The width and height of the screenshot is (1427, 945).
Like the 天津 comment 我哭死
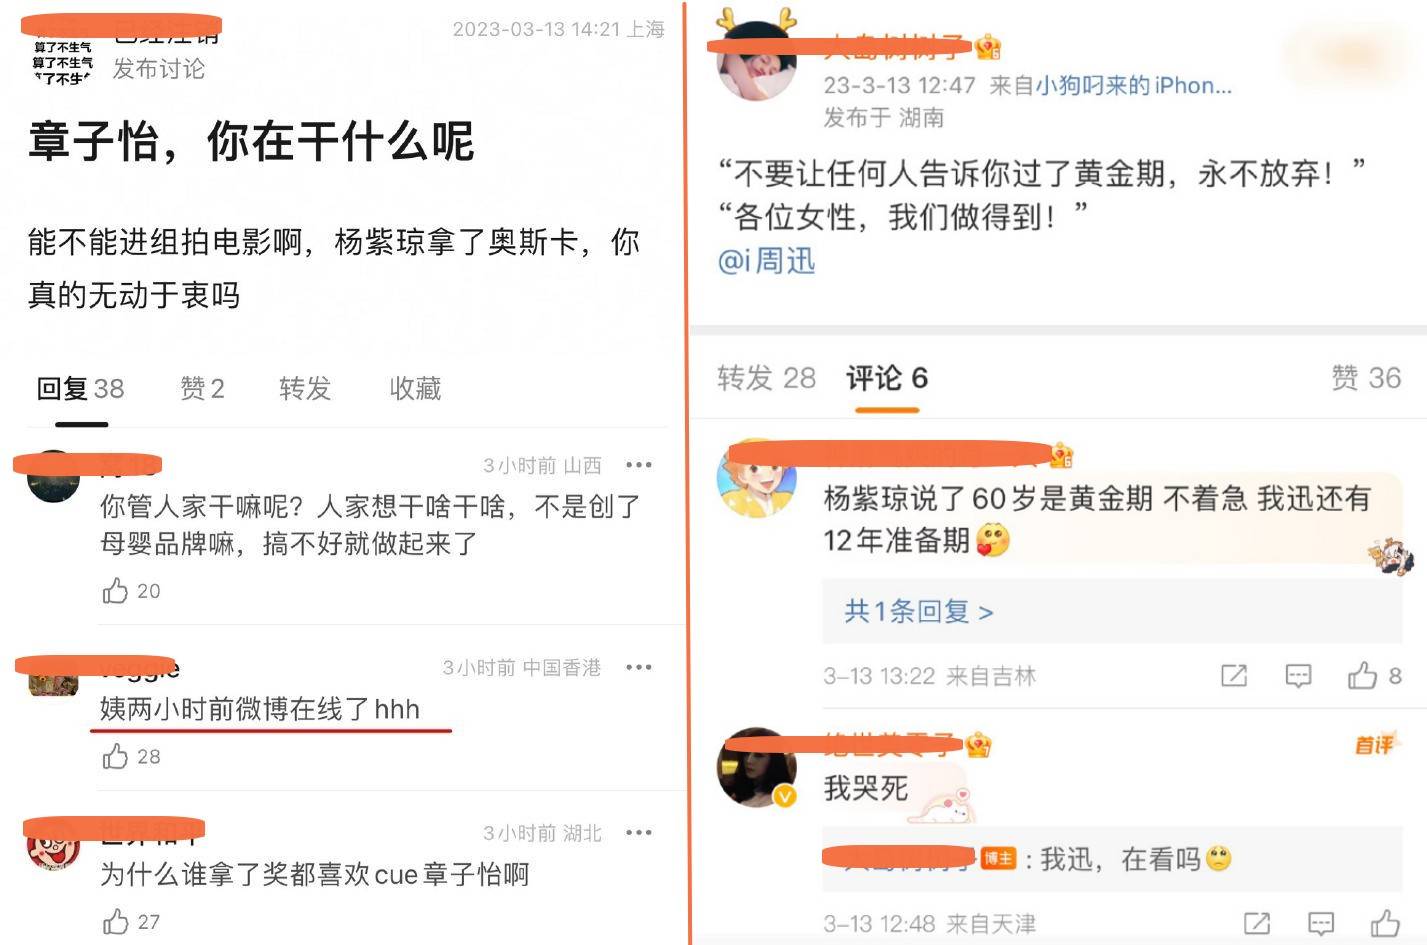click(1385, 922)
